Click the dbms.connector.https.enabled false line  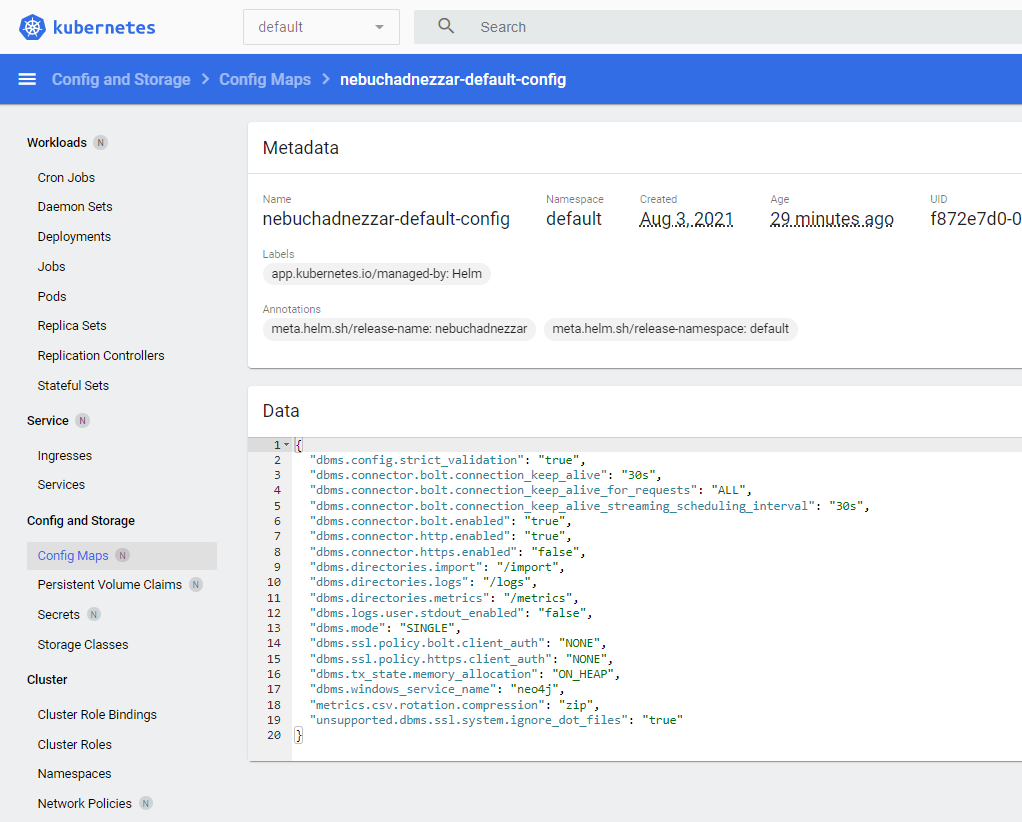(x=448, y=552)
